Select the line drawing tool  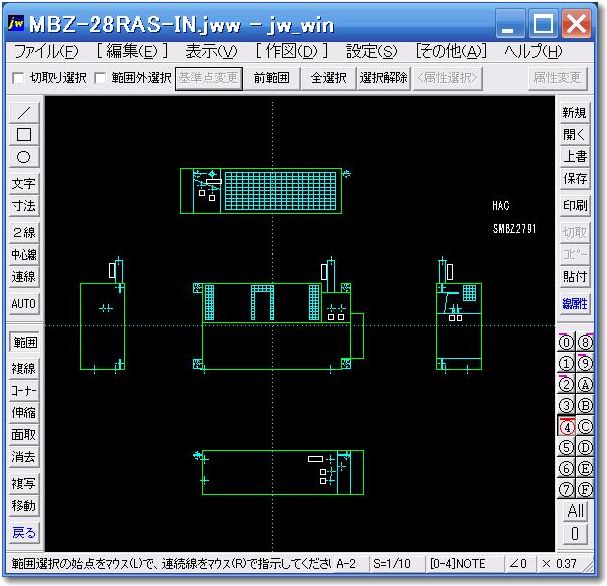pos(24,112)
